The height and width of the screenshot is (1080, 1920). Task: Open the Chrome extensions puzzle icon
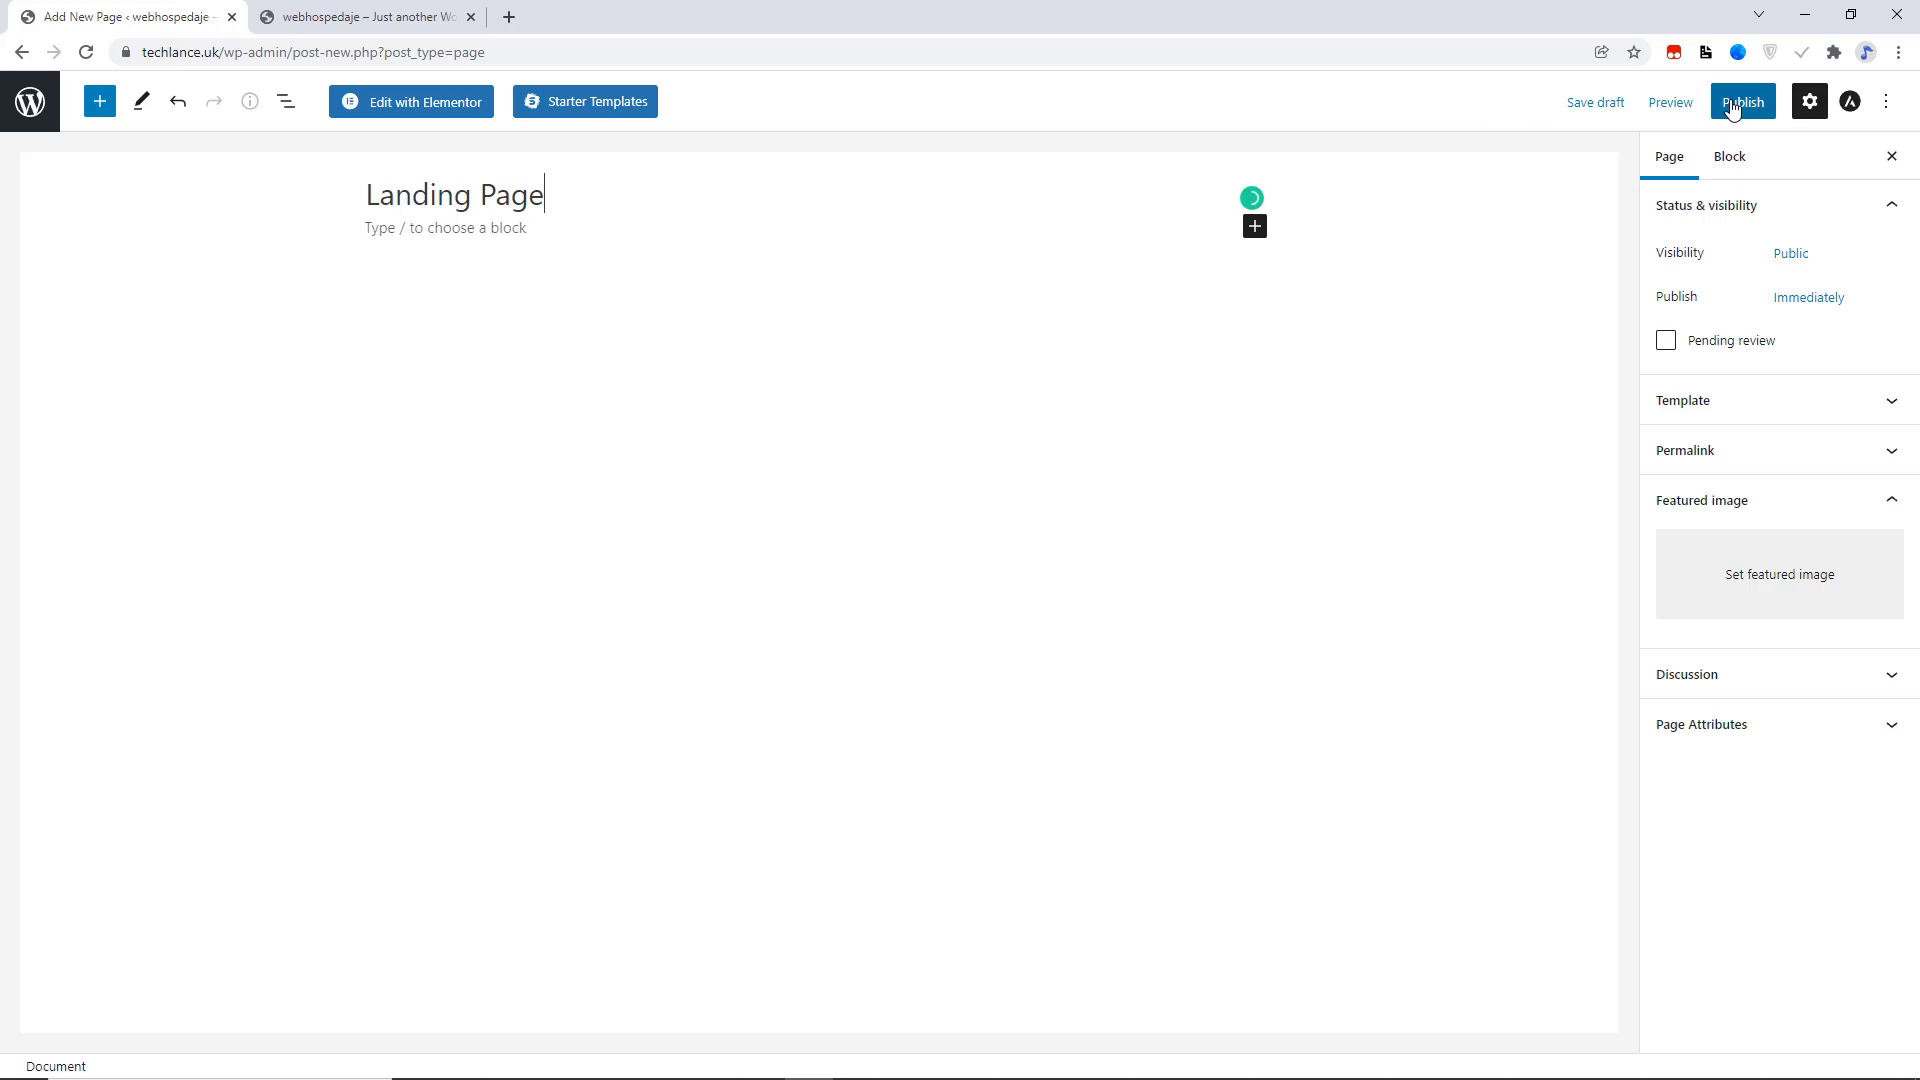(1833, 52)
